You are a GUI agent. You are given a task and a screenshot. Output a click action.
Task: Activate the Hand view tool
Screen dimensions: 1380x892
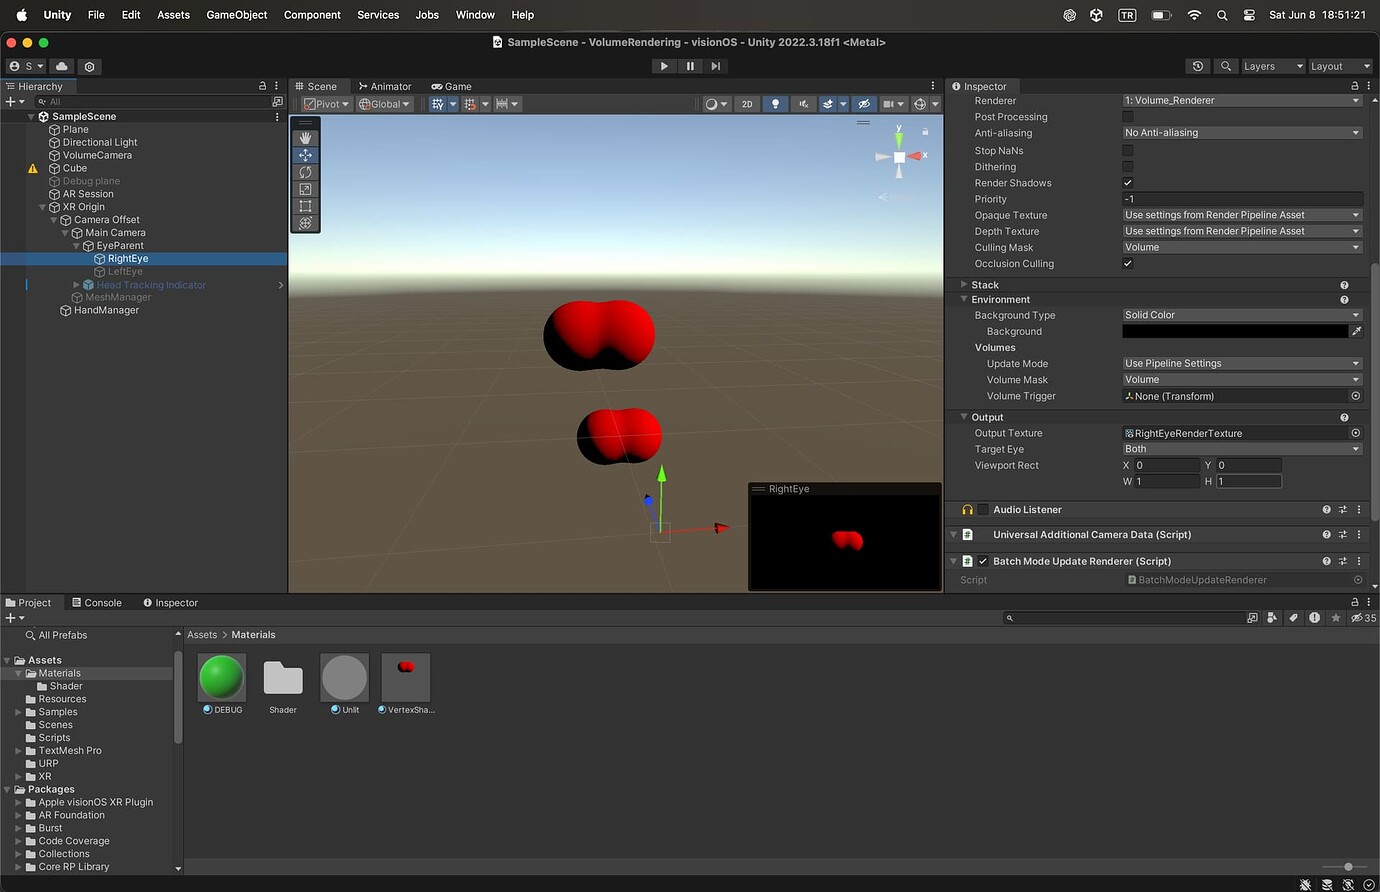tap(305, 138)
